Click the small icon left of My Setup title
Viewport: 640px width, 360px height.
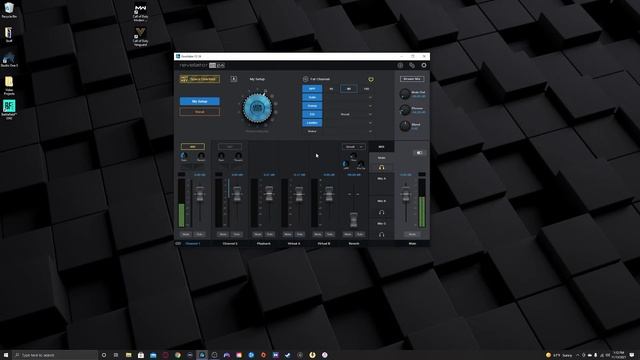pyautogui.click(x=234, y=79)
